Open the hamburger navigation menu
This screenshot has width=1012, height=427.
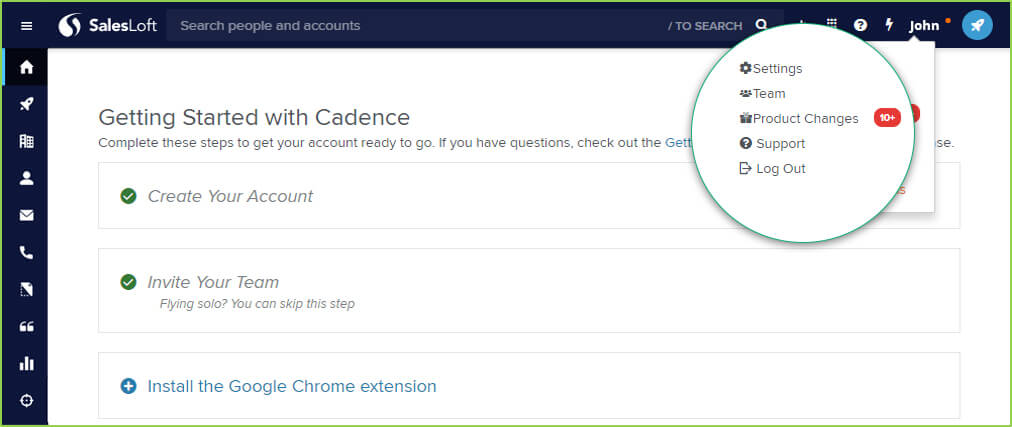coord(26,26)
